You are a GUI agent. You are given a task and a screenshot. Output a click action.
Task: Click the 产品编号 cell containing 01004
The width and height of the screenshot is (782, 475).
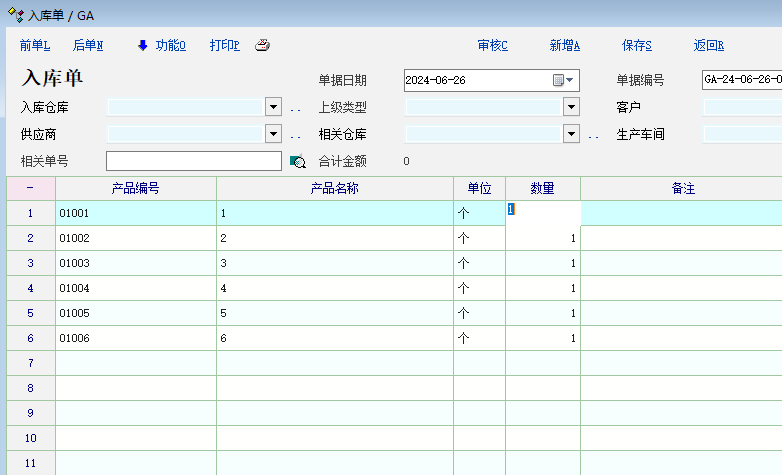pos(135,288)
